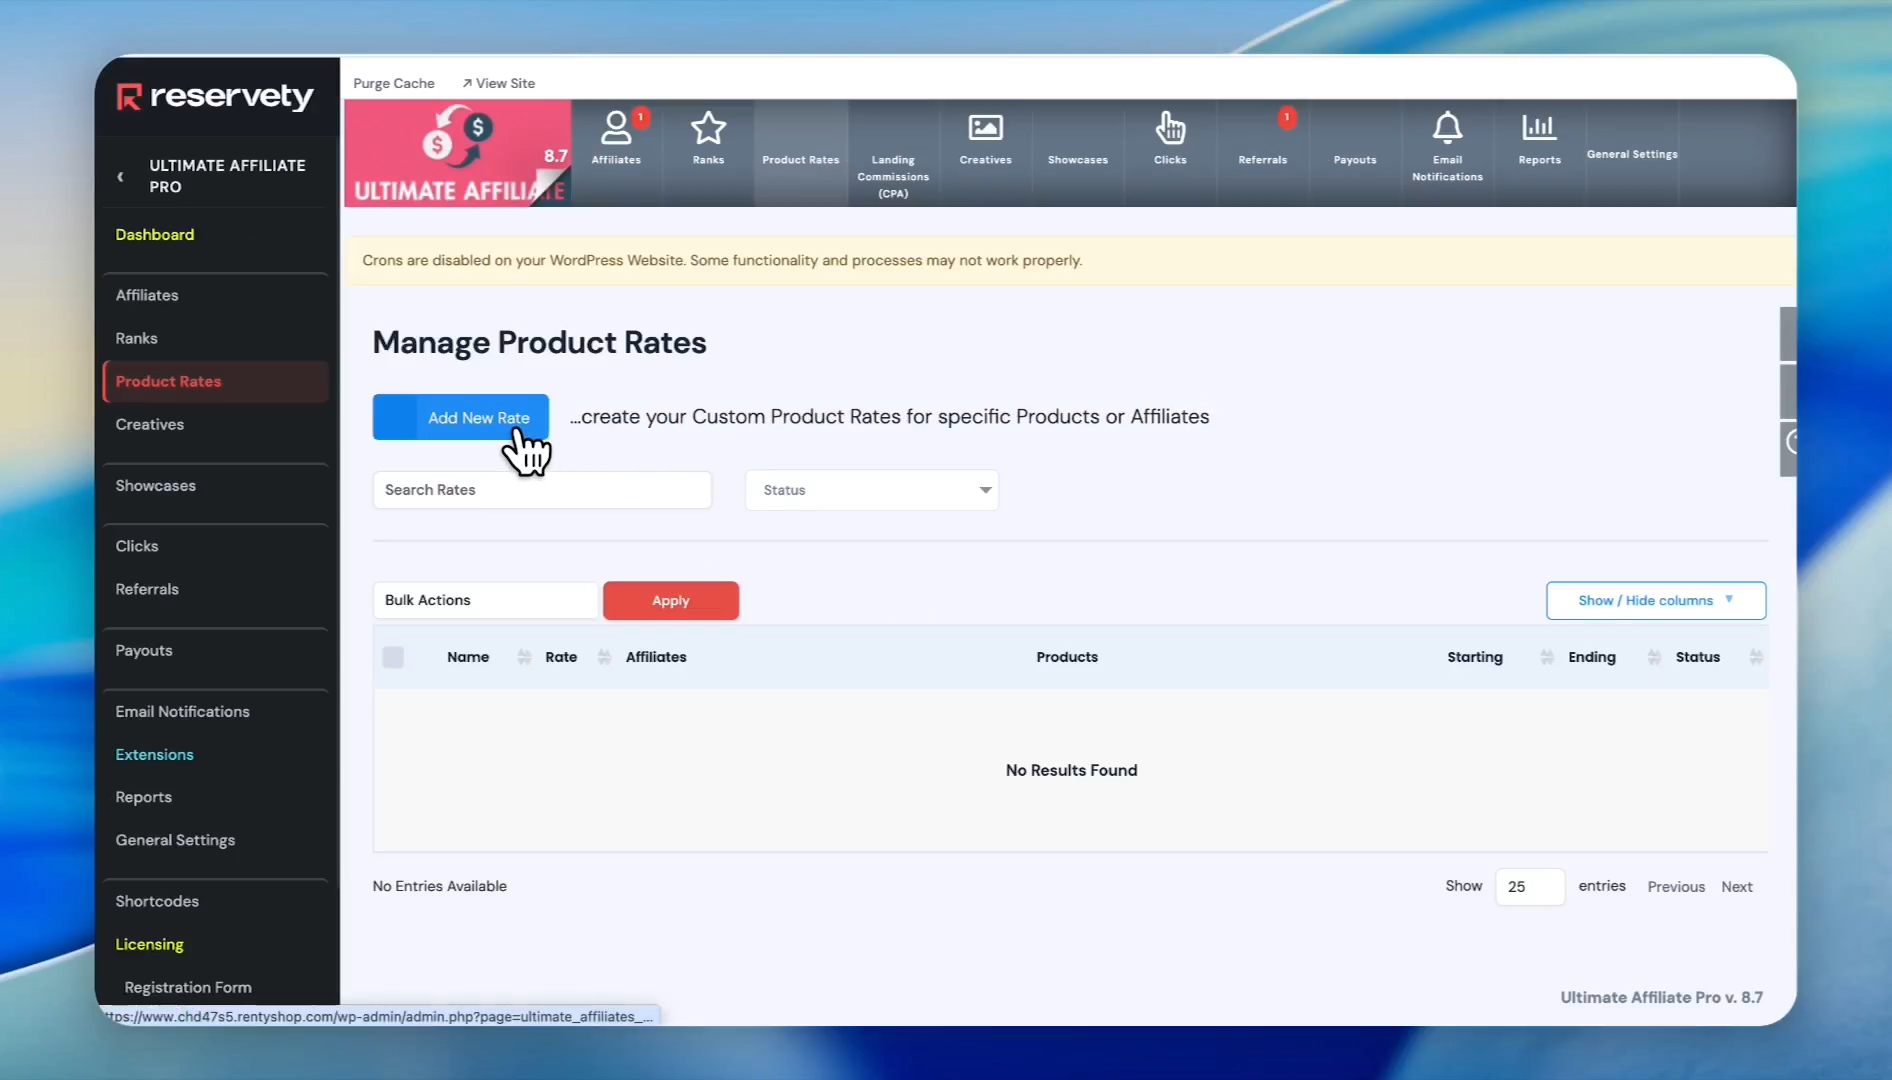Open the Creatives image icon
This screenshot has height=1080, width=1892.
(x=985, y=129)
